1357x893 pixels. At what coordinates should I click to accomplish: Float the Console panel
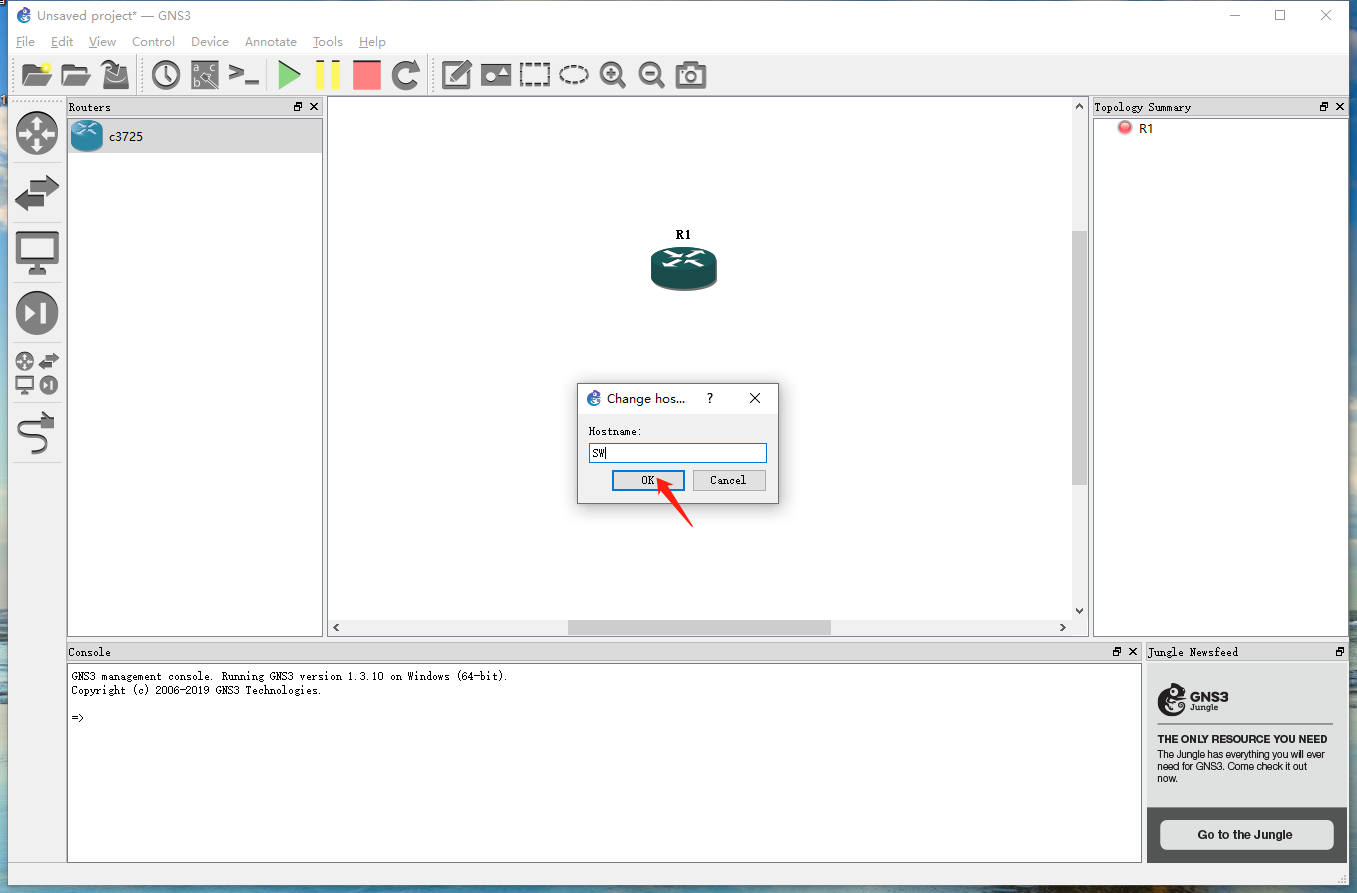[x=1117, y=652]
